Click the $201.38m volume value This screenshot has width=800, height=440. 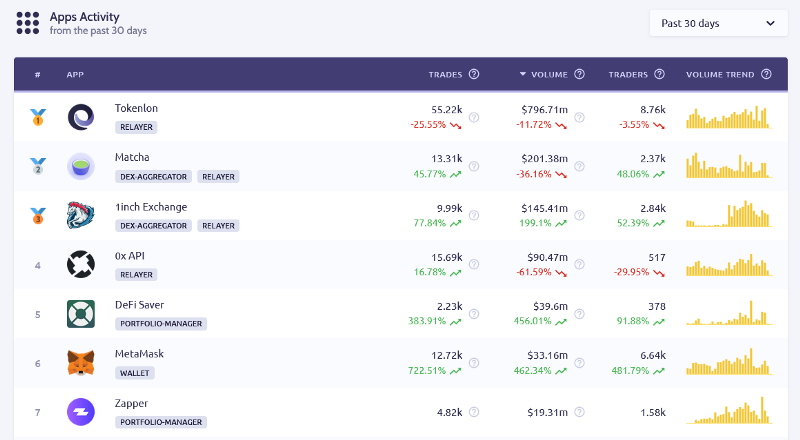[544, 159]
